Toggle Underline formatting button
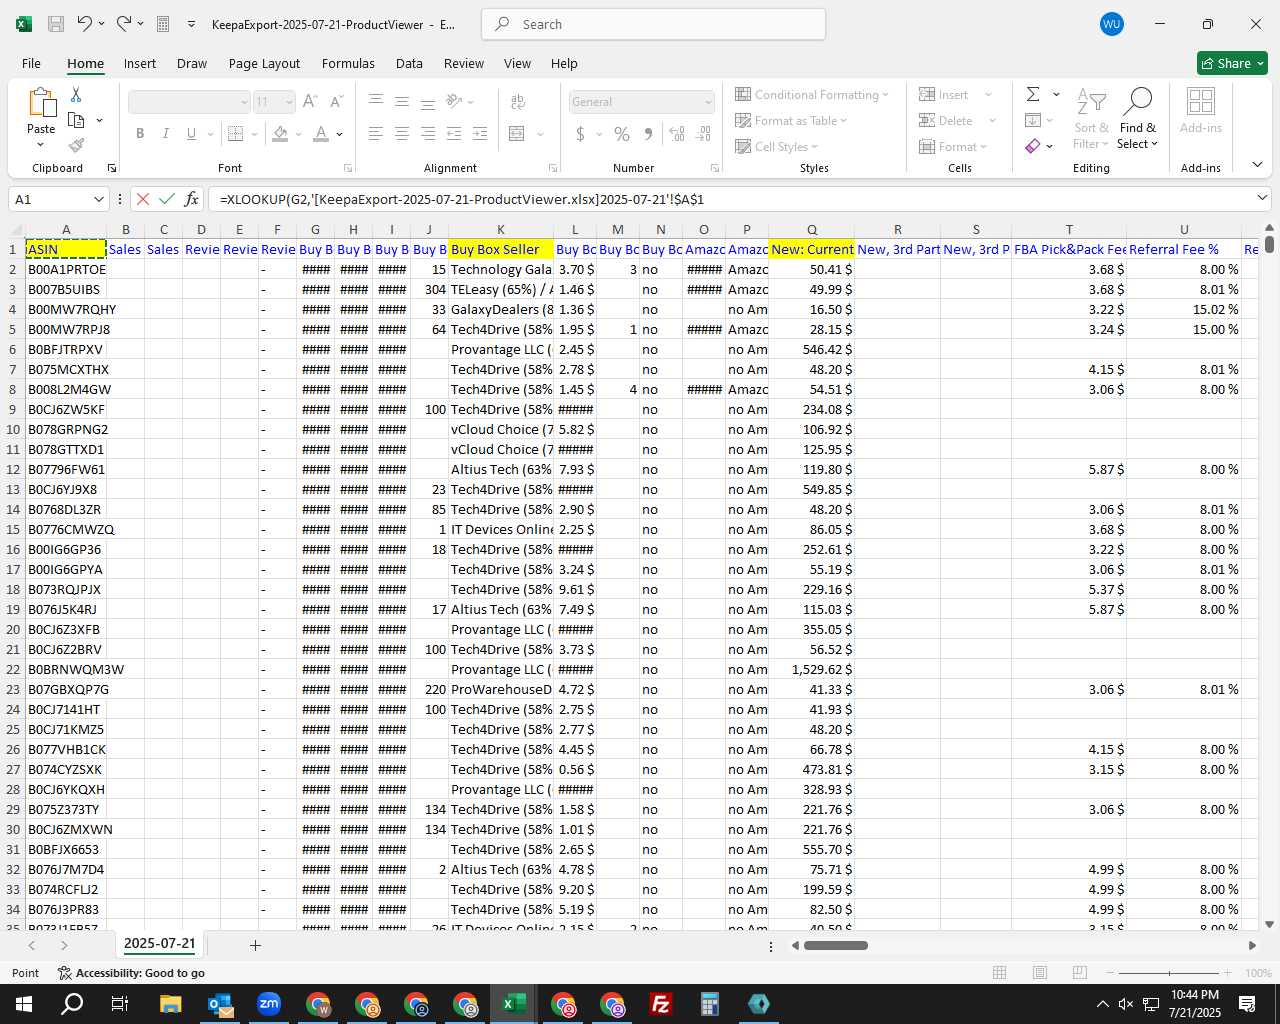The image size is (1280, 1024). pos(191,133)
